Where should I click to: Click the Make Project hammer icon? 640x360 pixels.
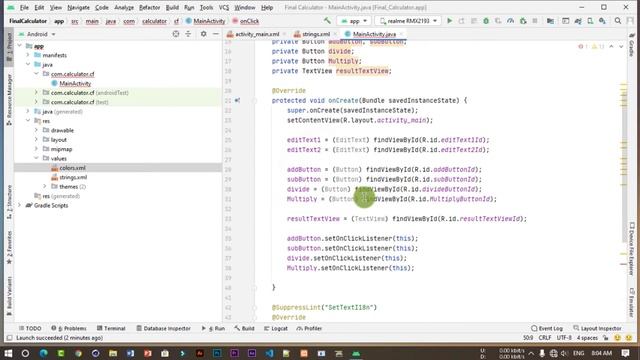click(327, 20)
